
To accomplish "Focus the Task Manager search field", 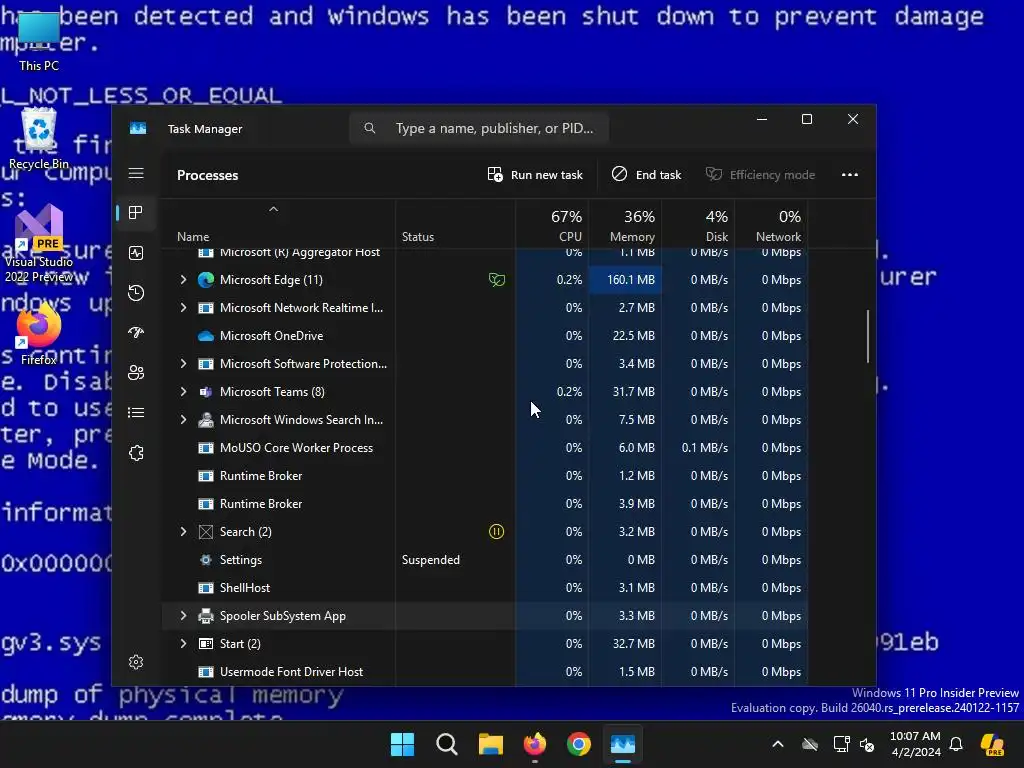I will pyautogui.click(x=479, y=128).
